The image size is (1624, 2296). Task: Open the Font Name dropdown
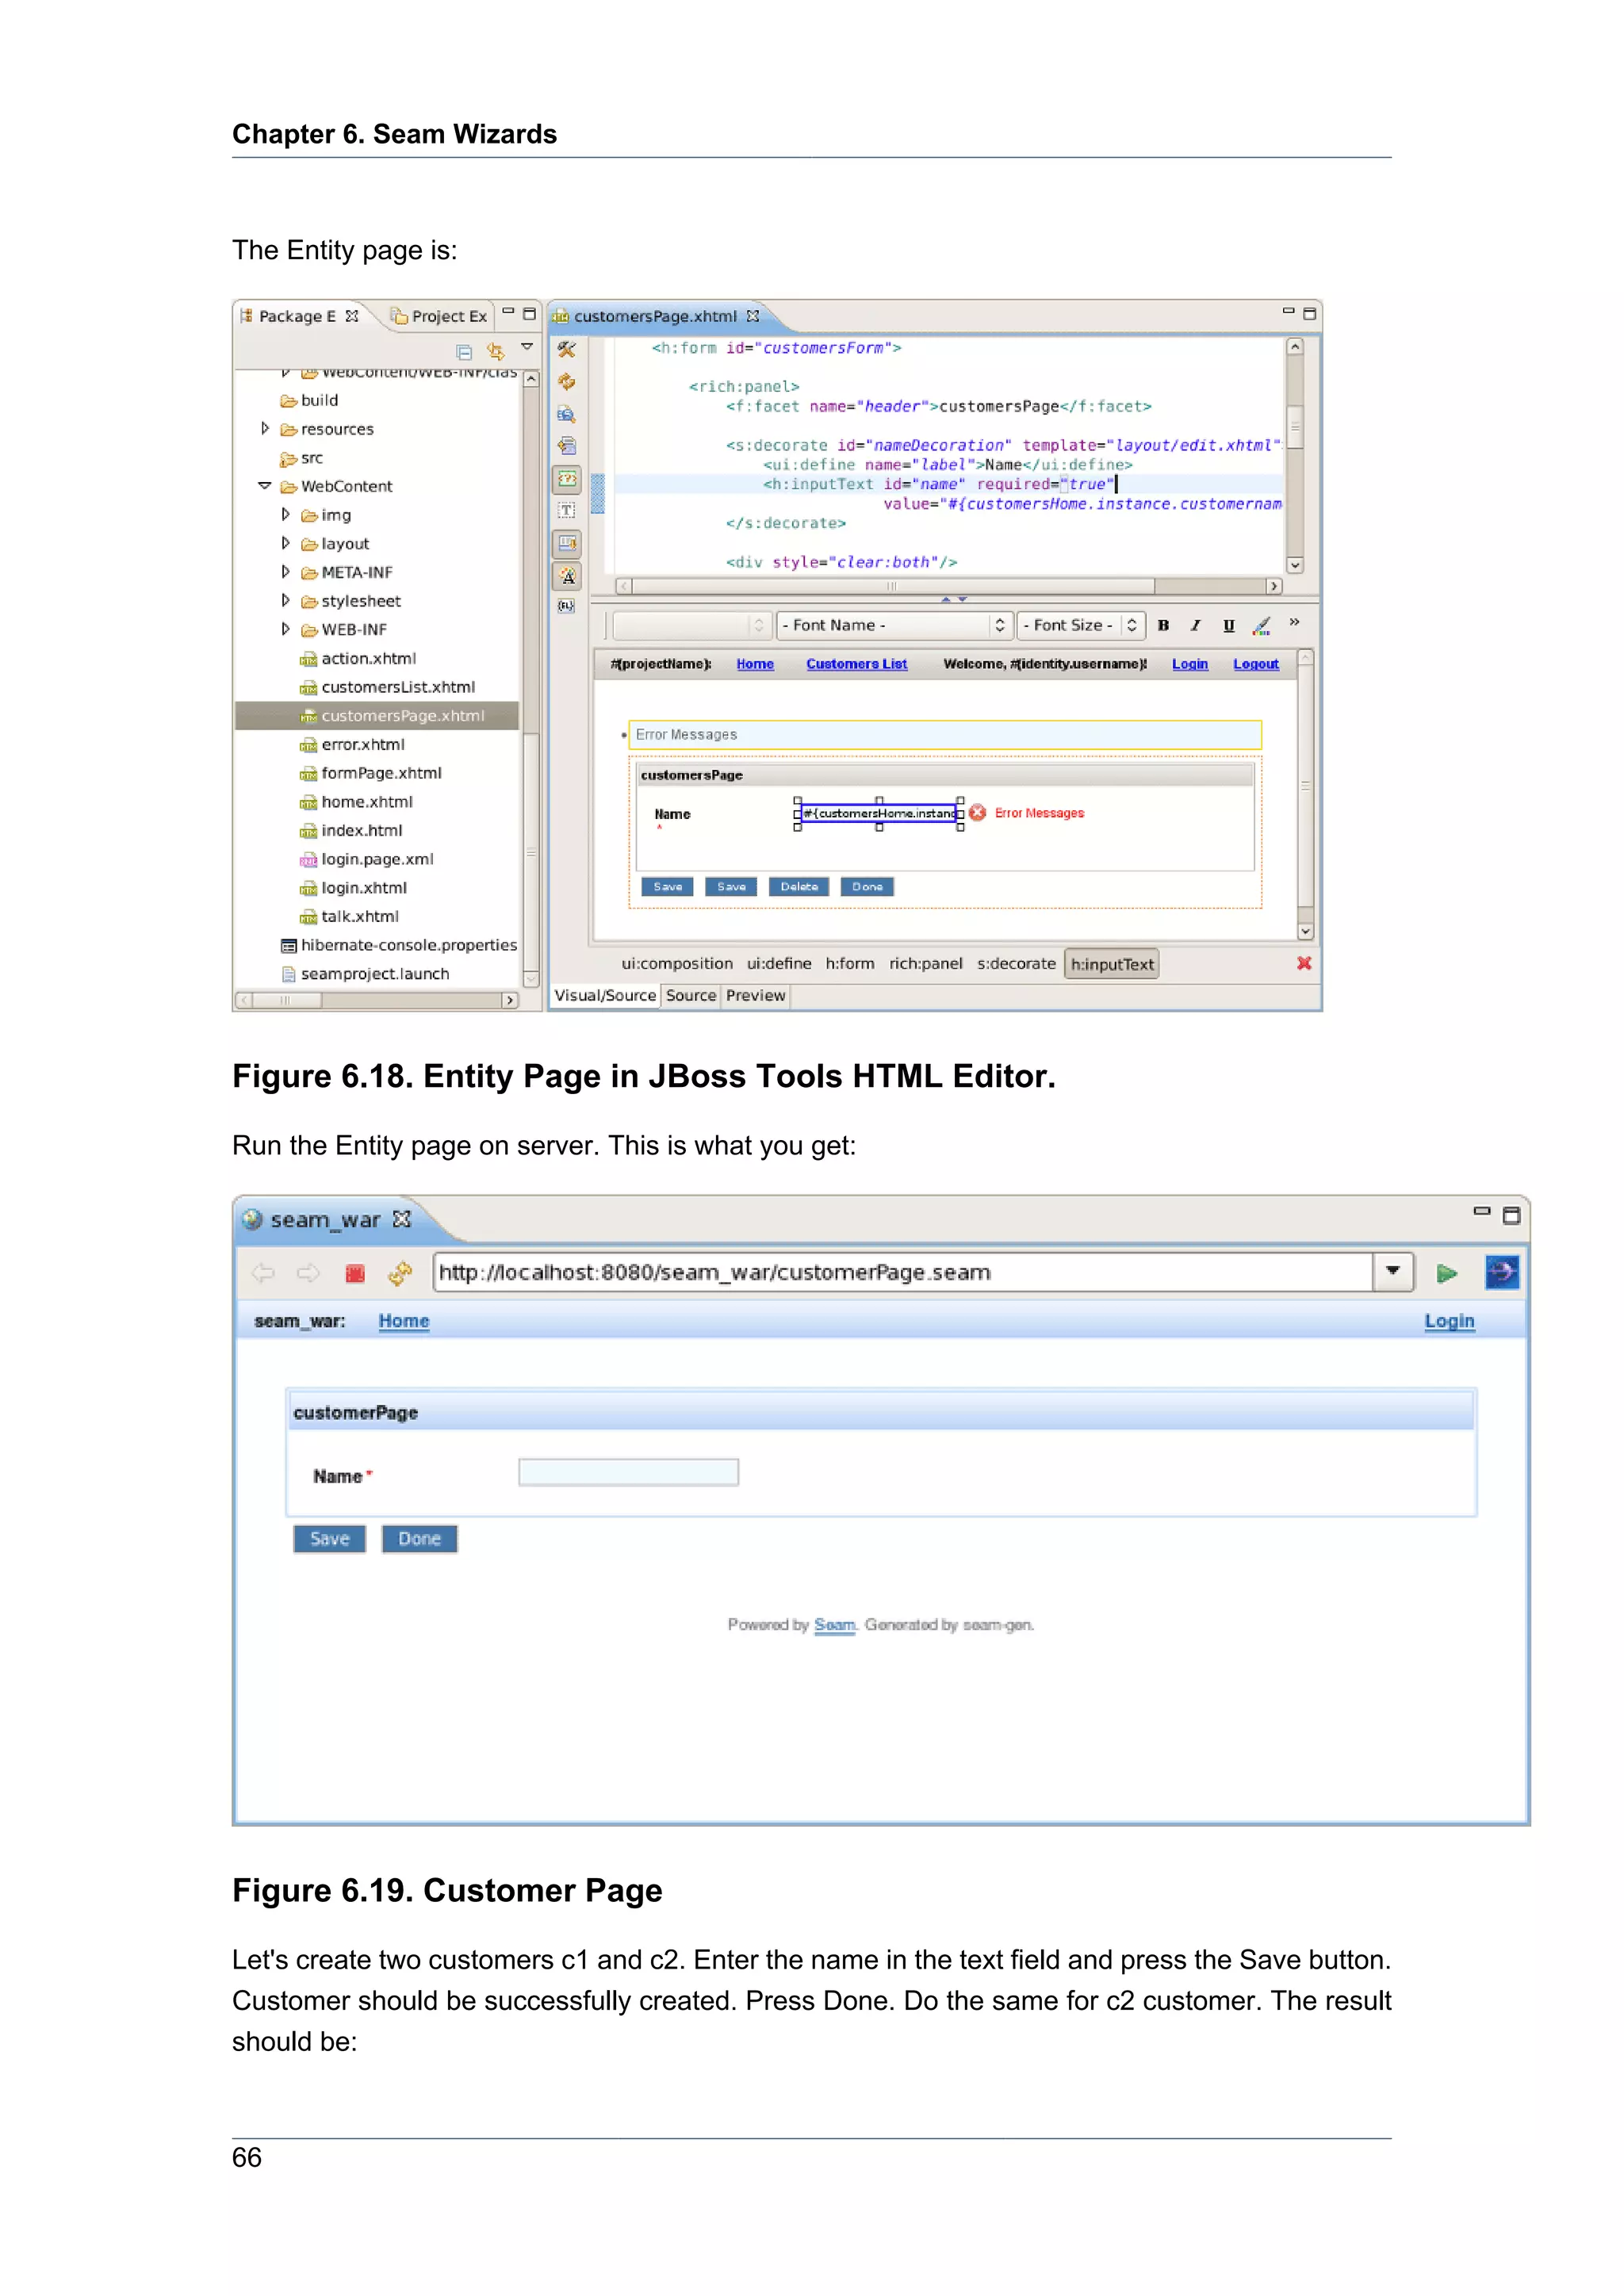point(895,626)
